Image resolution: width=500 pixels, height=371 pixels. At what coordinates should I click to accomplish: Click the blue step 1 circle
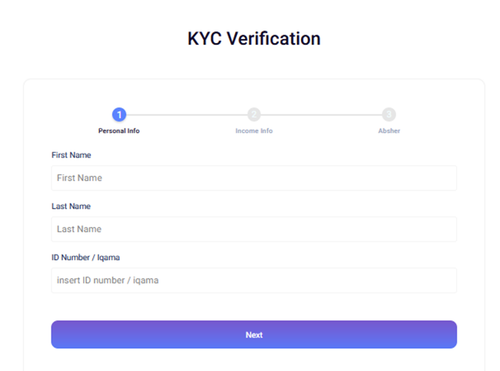119,115
